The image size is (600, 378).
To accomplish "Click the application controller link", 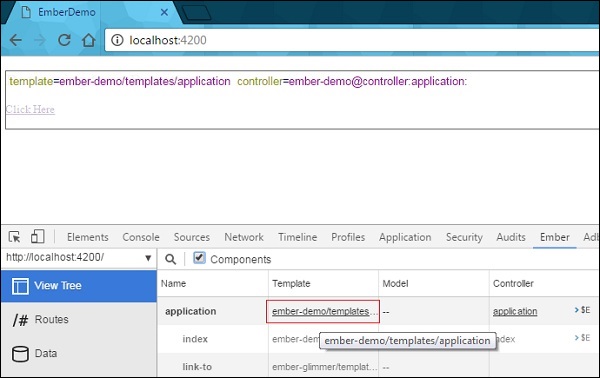I will pos(515,311).
